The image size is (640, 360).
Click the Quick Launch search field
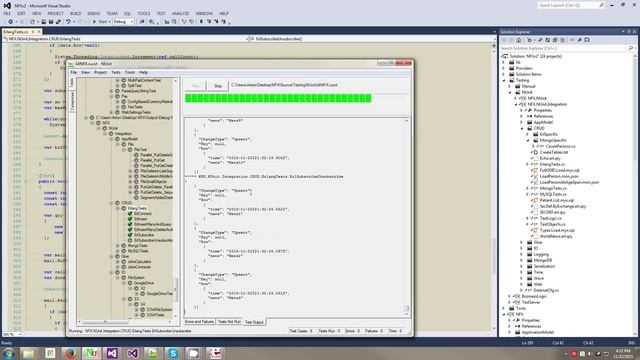(571, 5)
